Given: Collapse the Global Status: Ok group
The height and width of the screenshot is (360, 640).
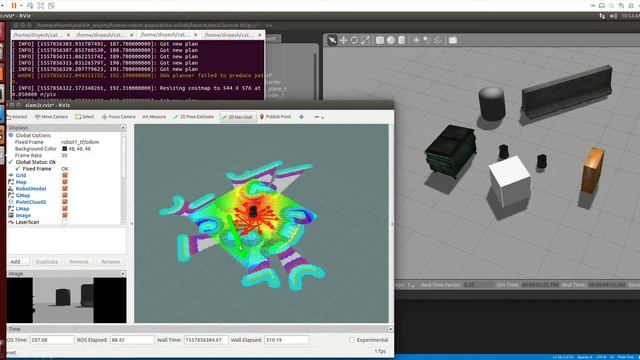Looking at the screenshot, I should 11,162.
